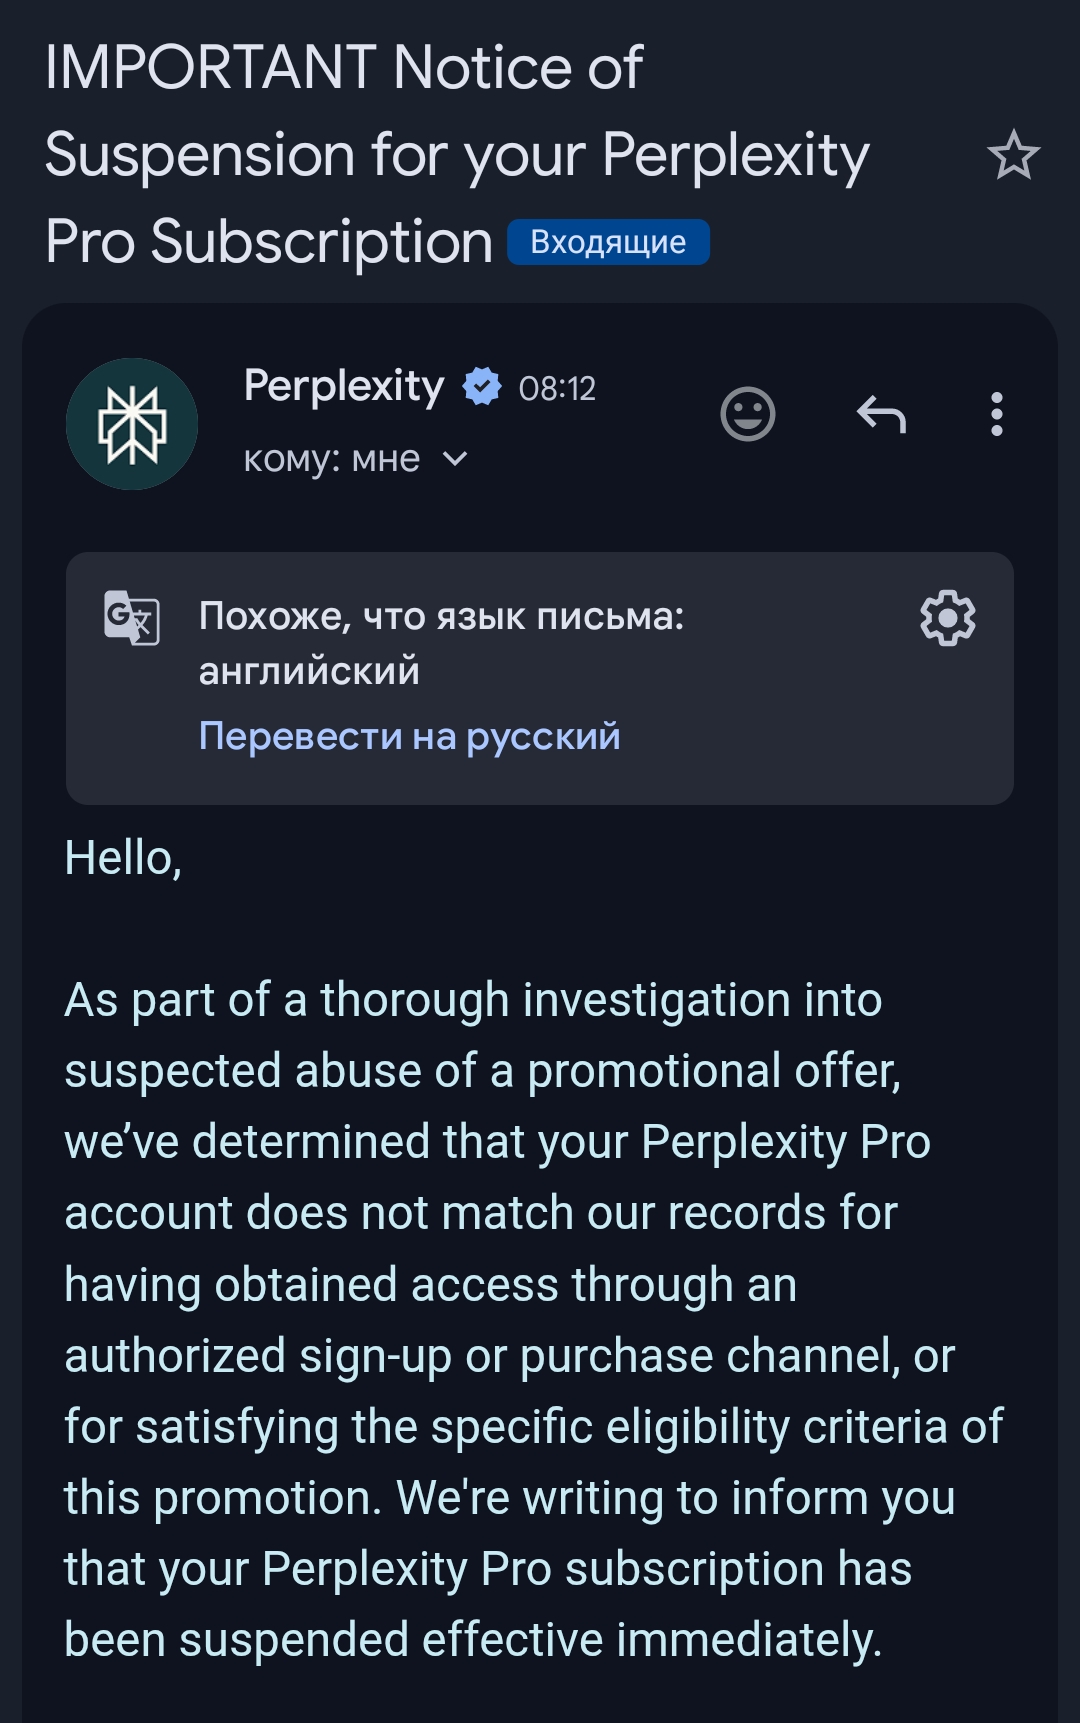
Task: Click the Google Translate icon
Action: (132, 617)
